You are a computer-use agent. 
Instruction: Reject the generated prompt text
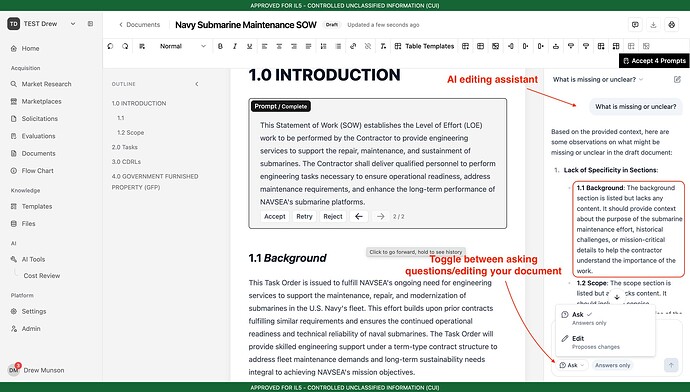[333, 216]
